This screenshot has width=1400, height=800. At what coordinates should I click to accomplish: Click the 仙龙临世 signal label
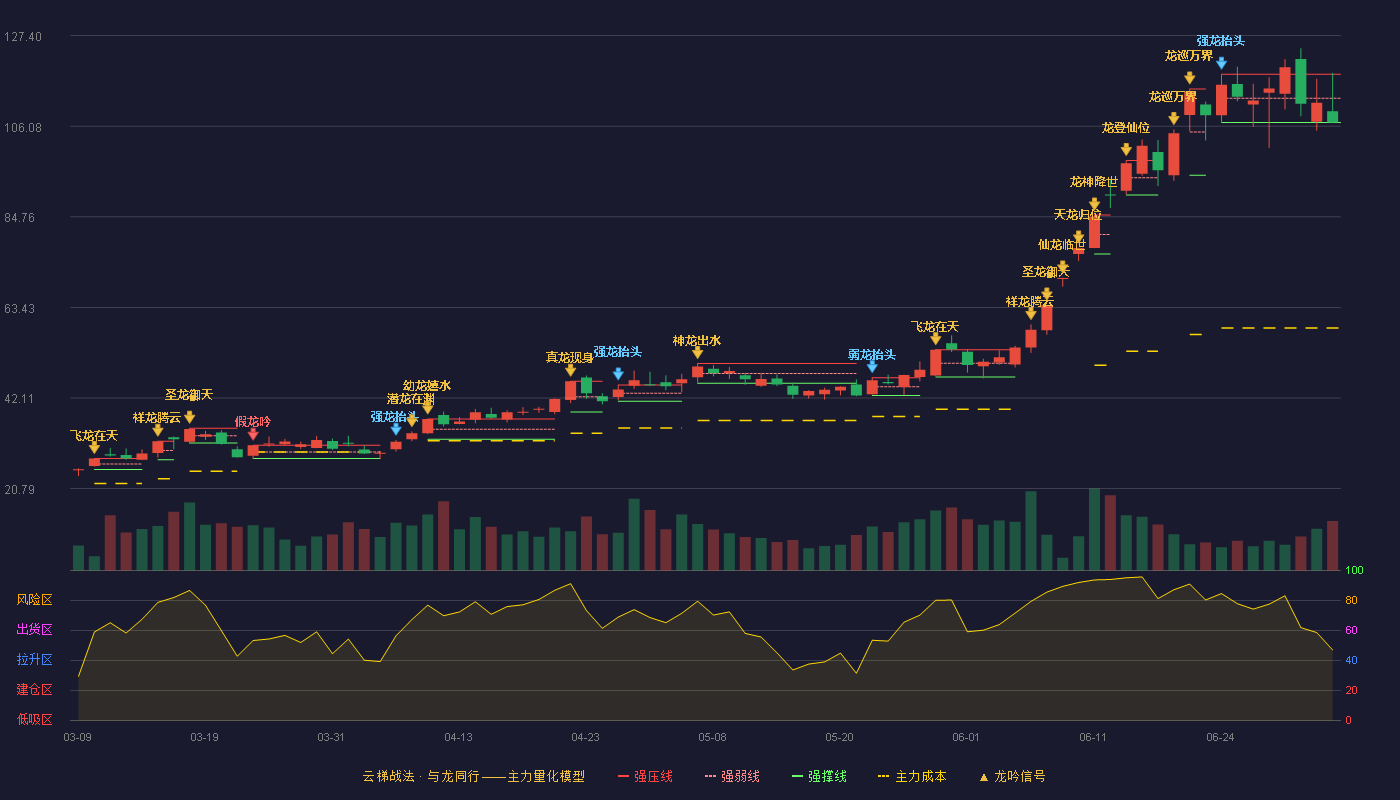(1062, 244)
